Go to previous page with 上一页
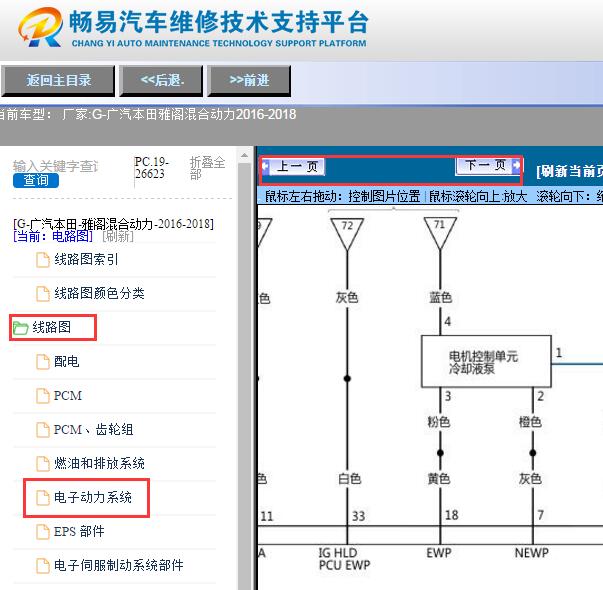The height and width of the screenshot is (590, 603). [x=297, y=167]
